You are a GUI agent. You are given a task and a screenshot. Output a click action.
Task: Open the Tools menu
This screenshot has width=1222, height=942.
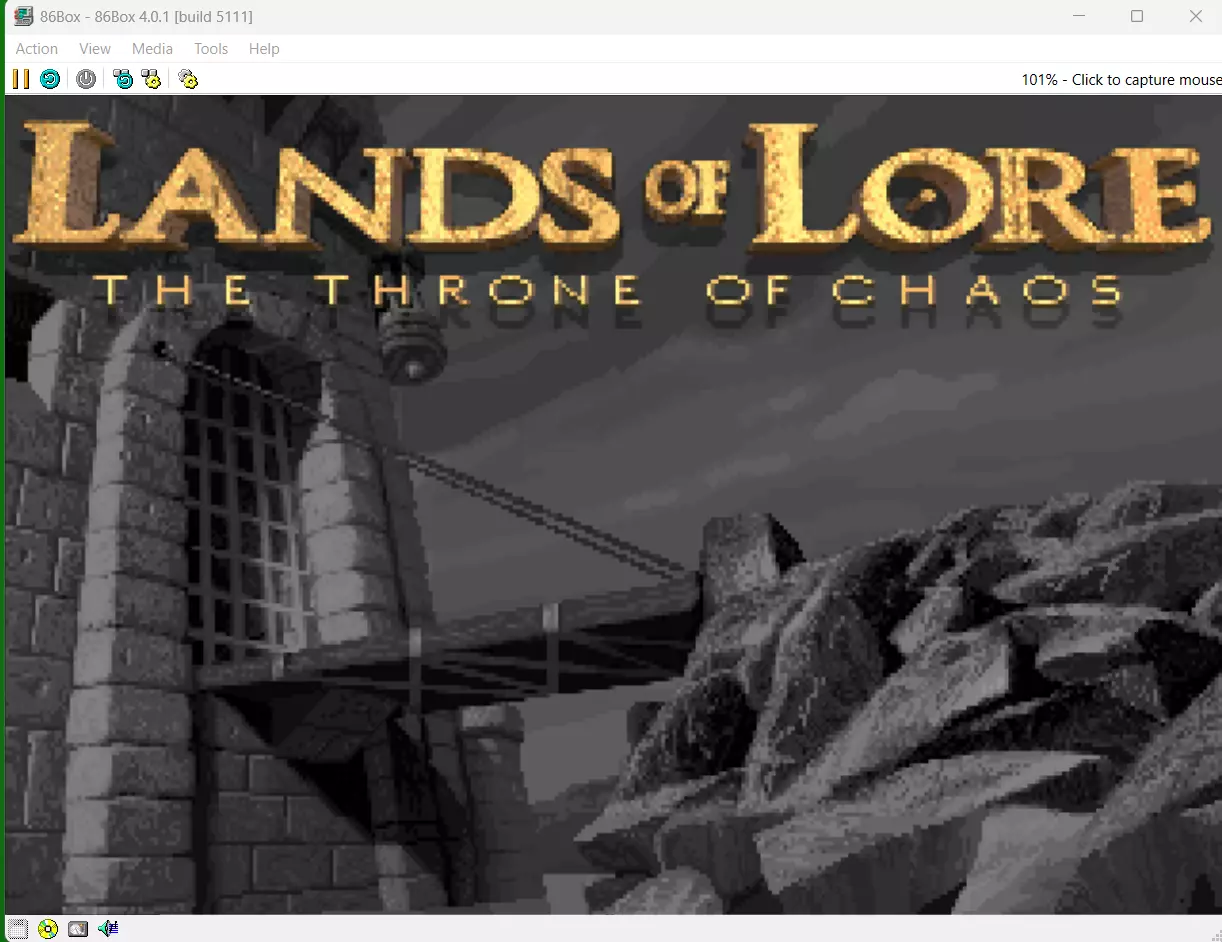(x=211, y=48)
